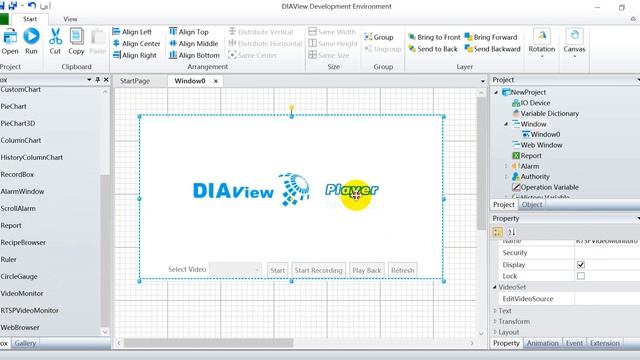Select IO Device in project tree
This screenshot has width=640, height=360.
coord(535,103)
